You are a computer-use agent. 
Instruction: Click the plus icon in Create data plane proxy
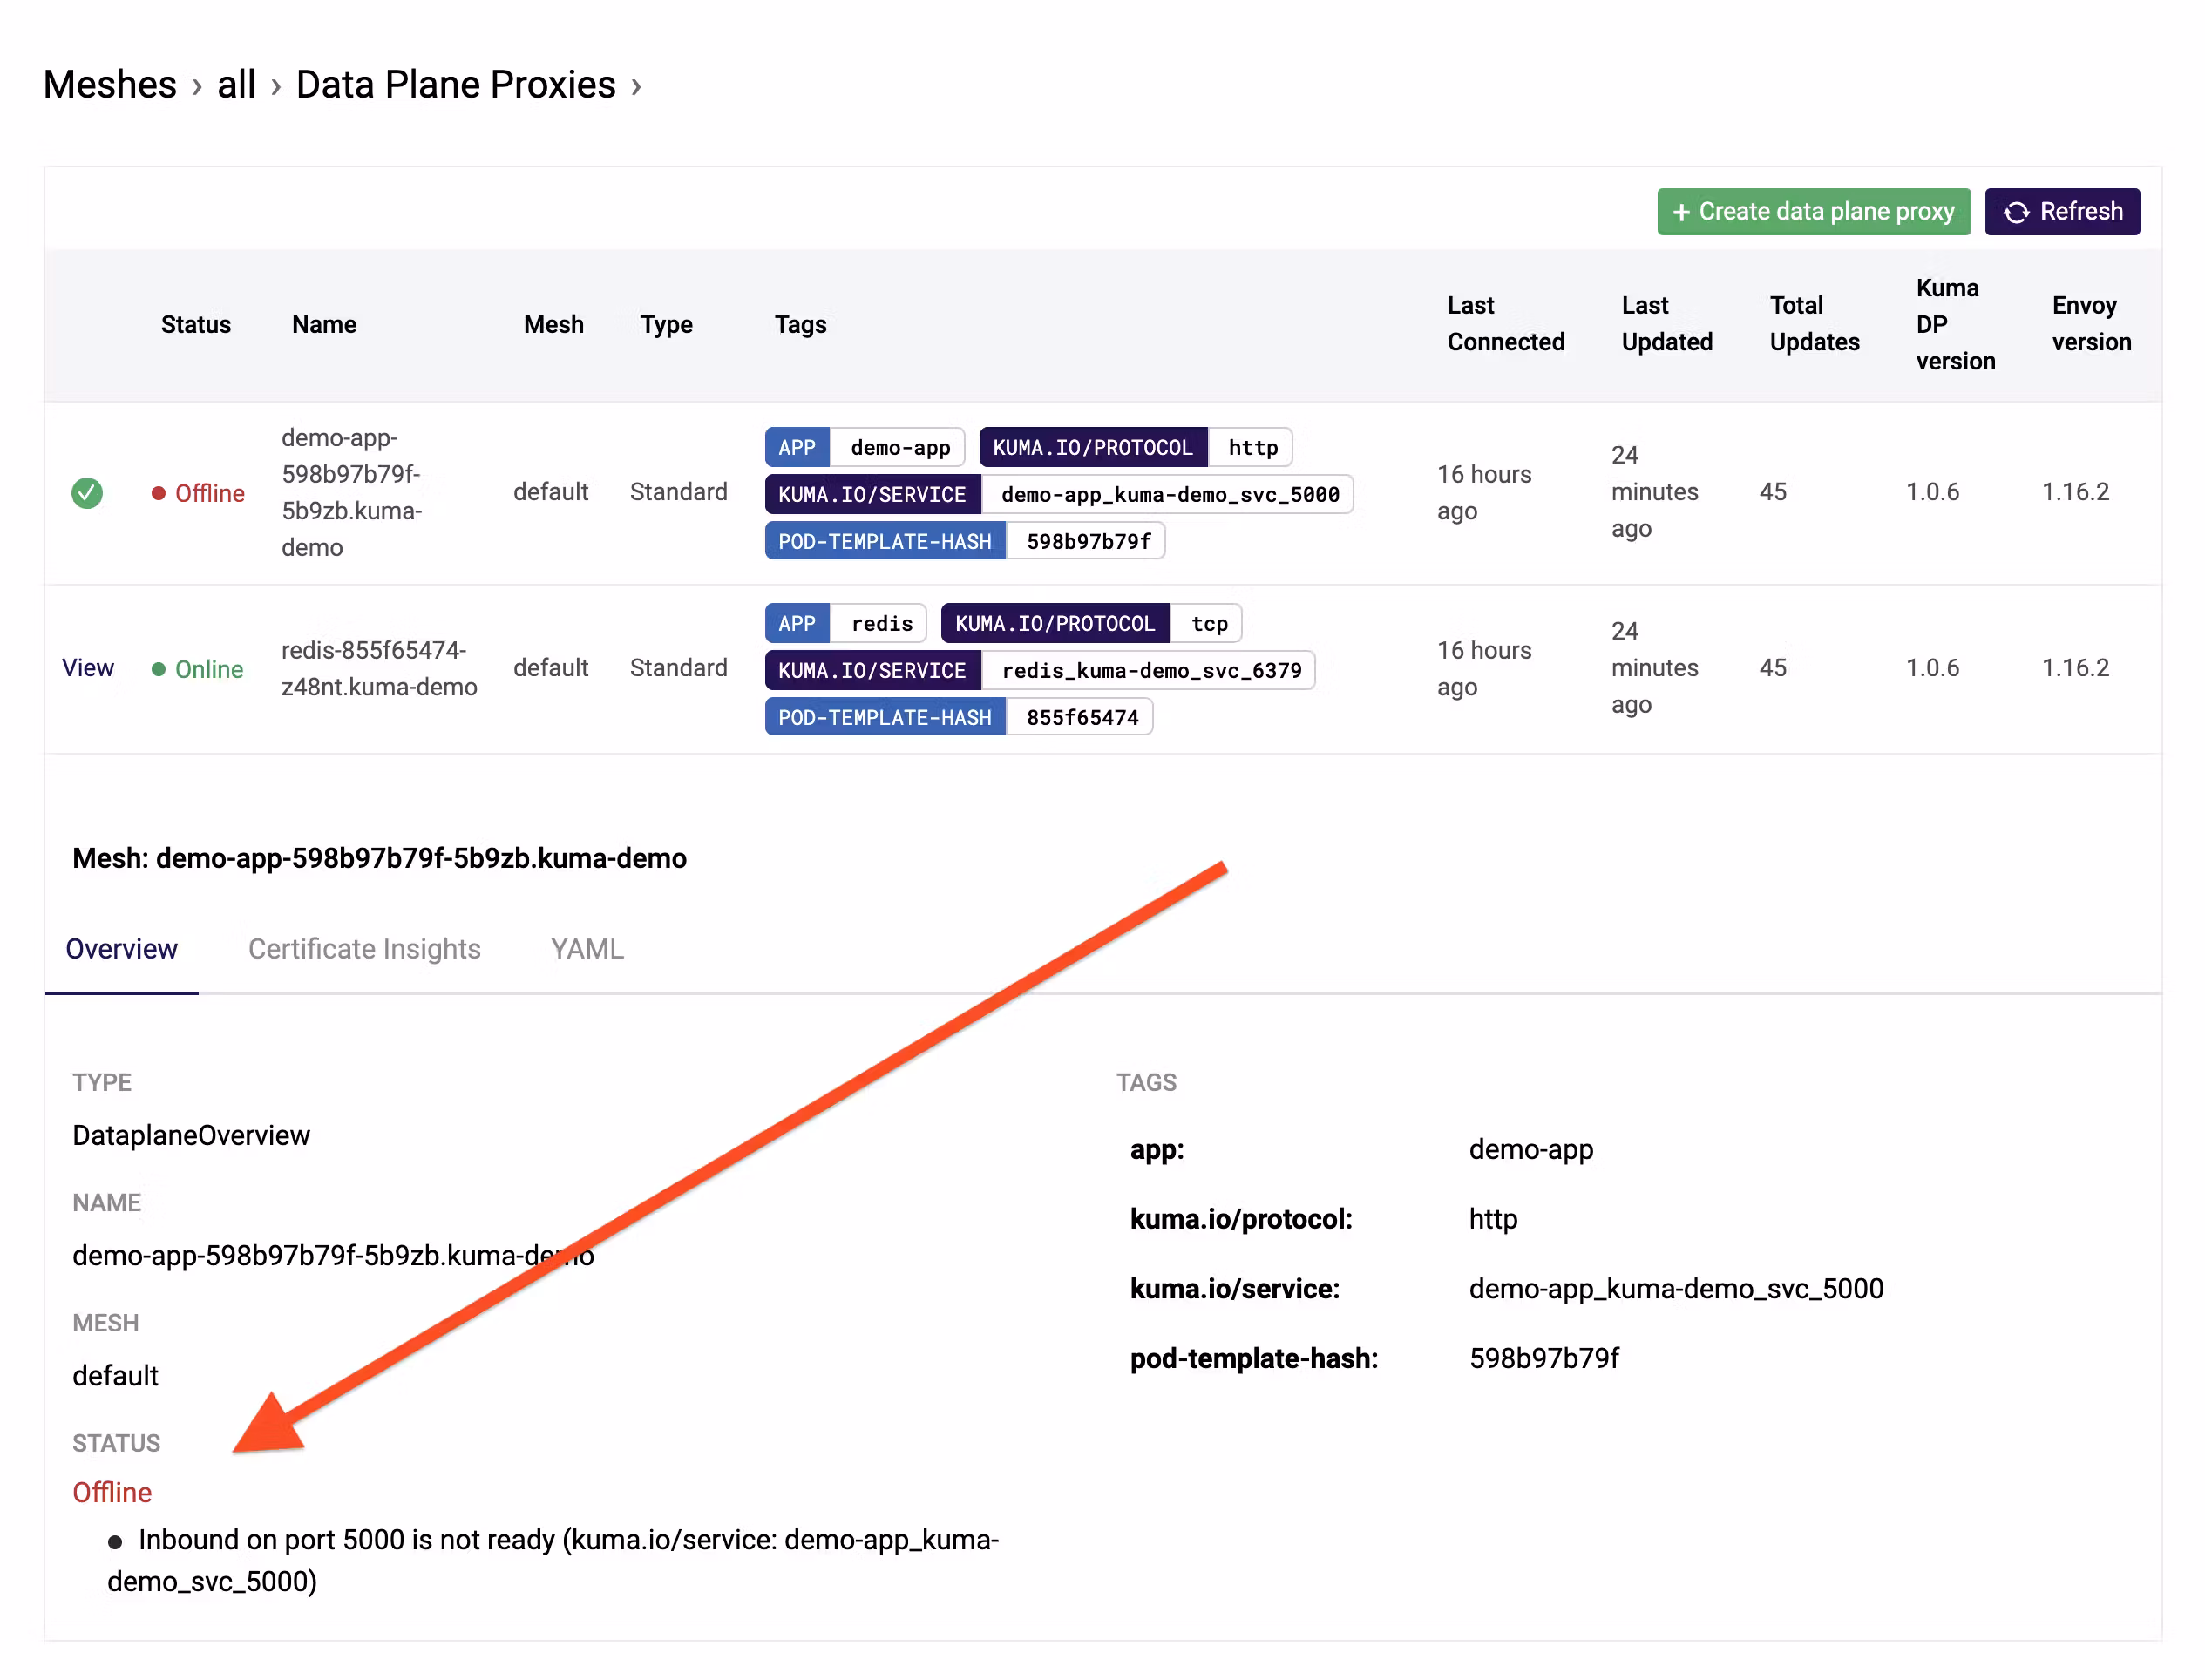tap(1682, 212)
